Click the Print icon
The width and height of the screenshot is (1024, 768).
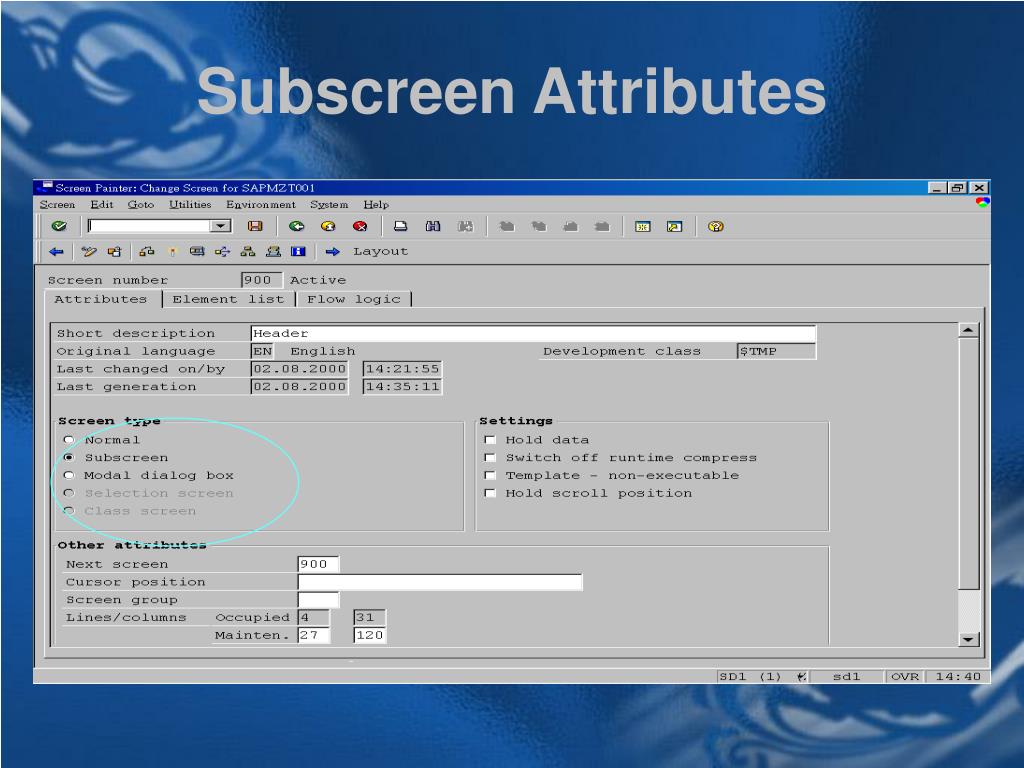tap(400, 226)
